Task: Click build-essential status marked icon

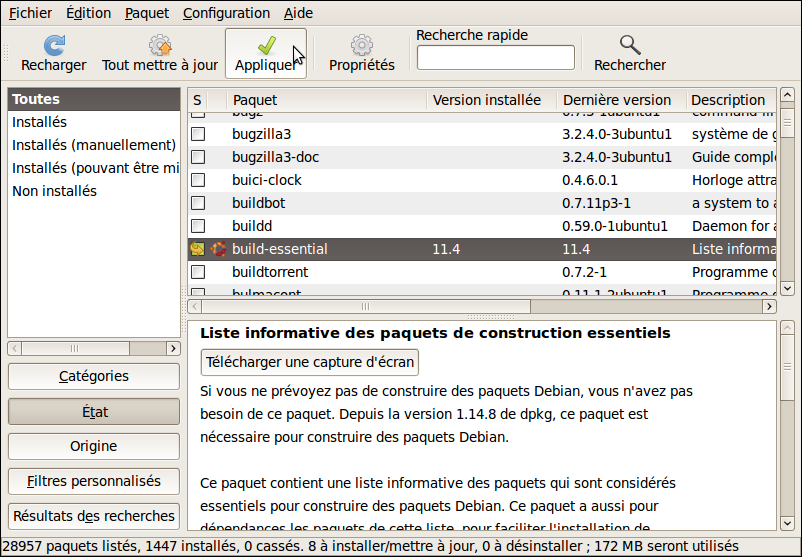Action: pos(198,249)
